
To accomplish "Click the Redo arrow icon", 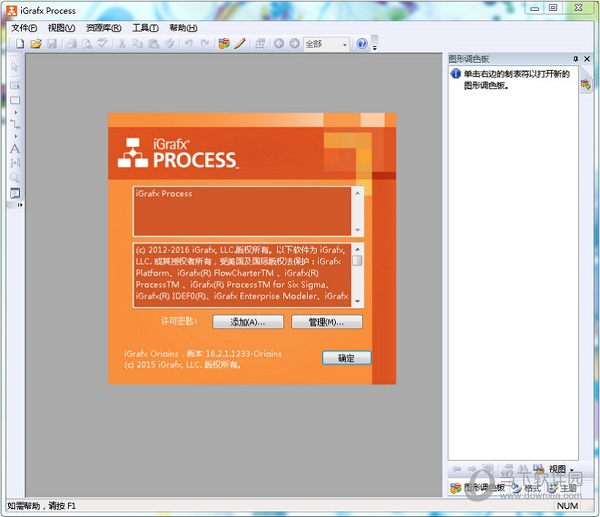I will [205, 44].
